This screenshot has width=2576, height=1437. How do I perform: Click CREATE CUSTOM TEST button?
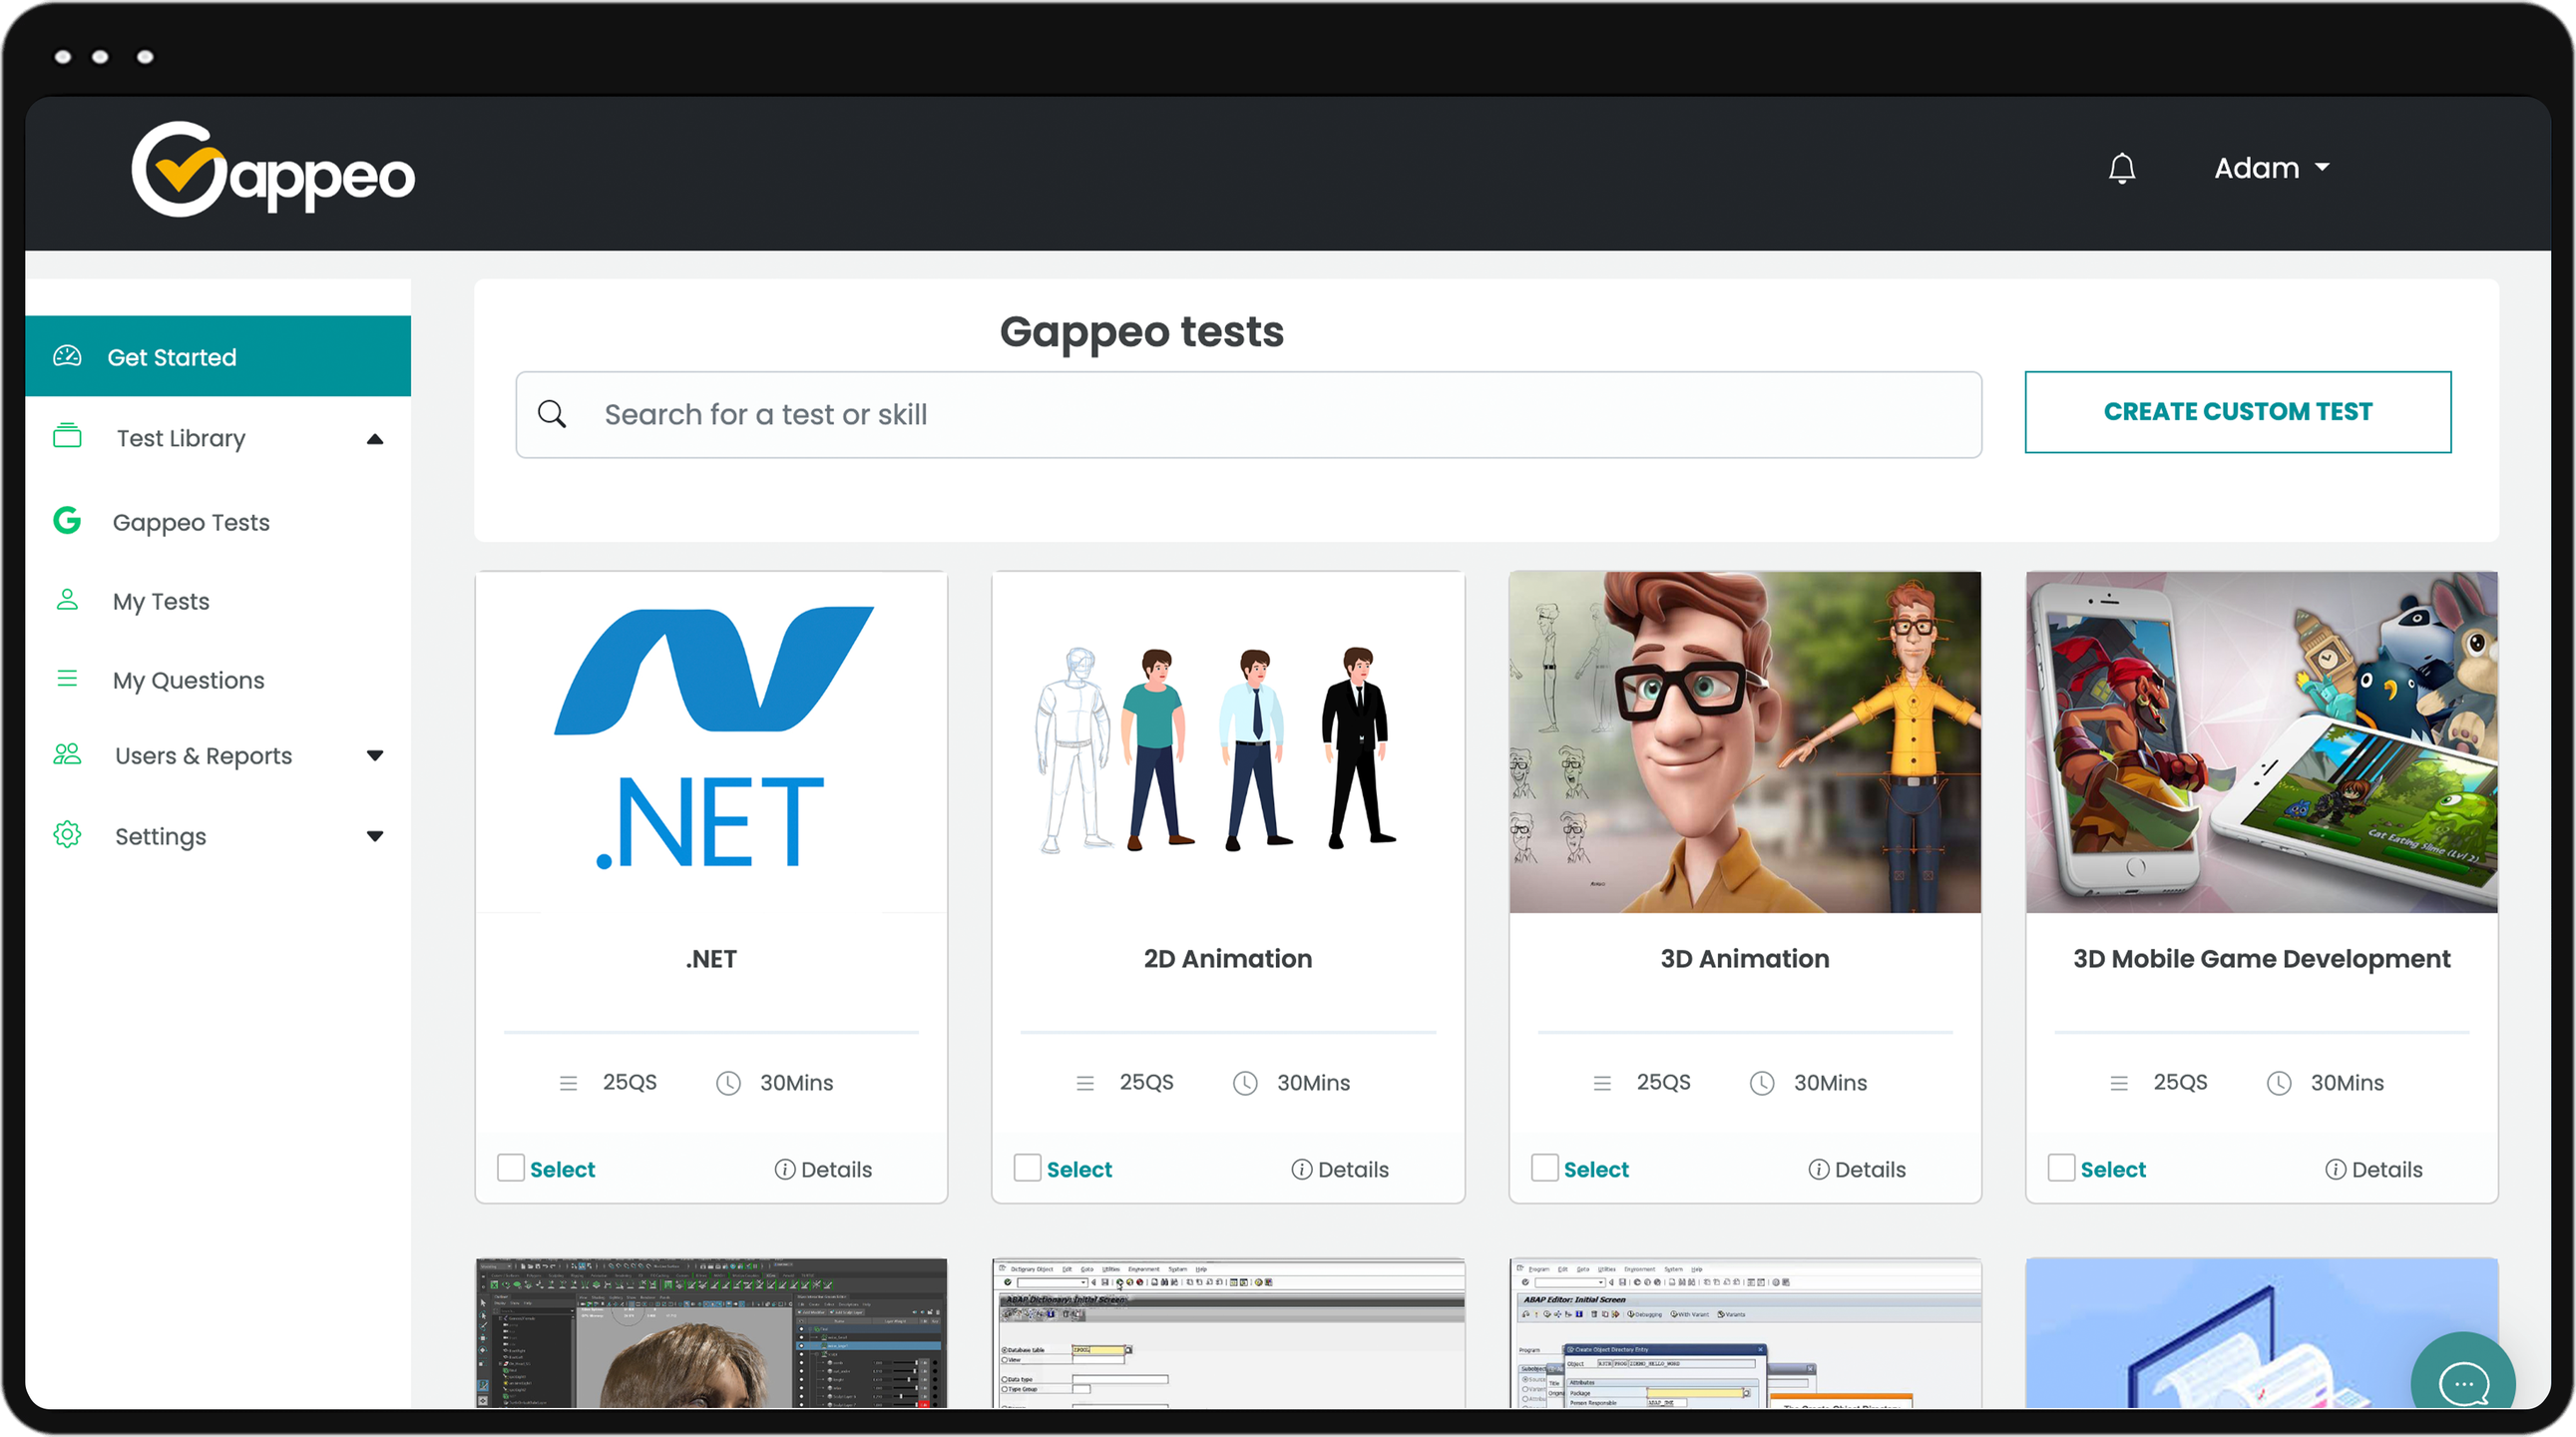(x=2237, y=412)
